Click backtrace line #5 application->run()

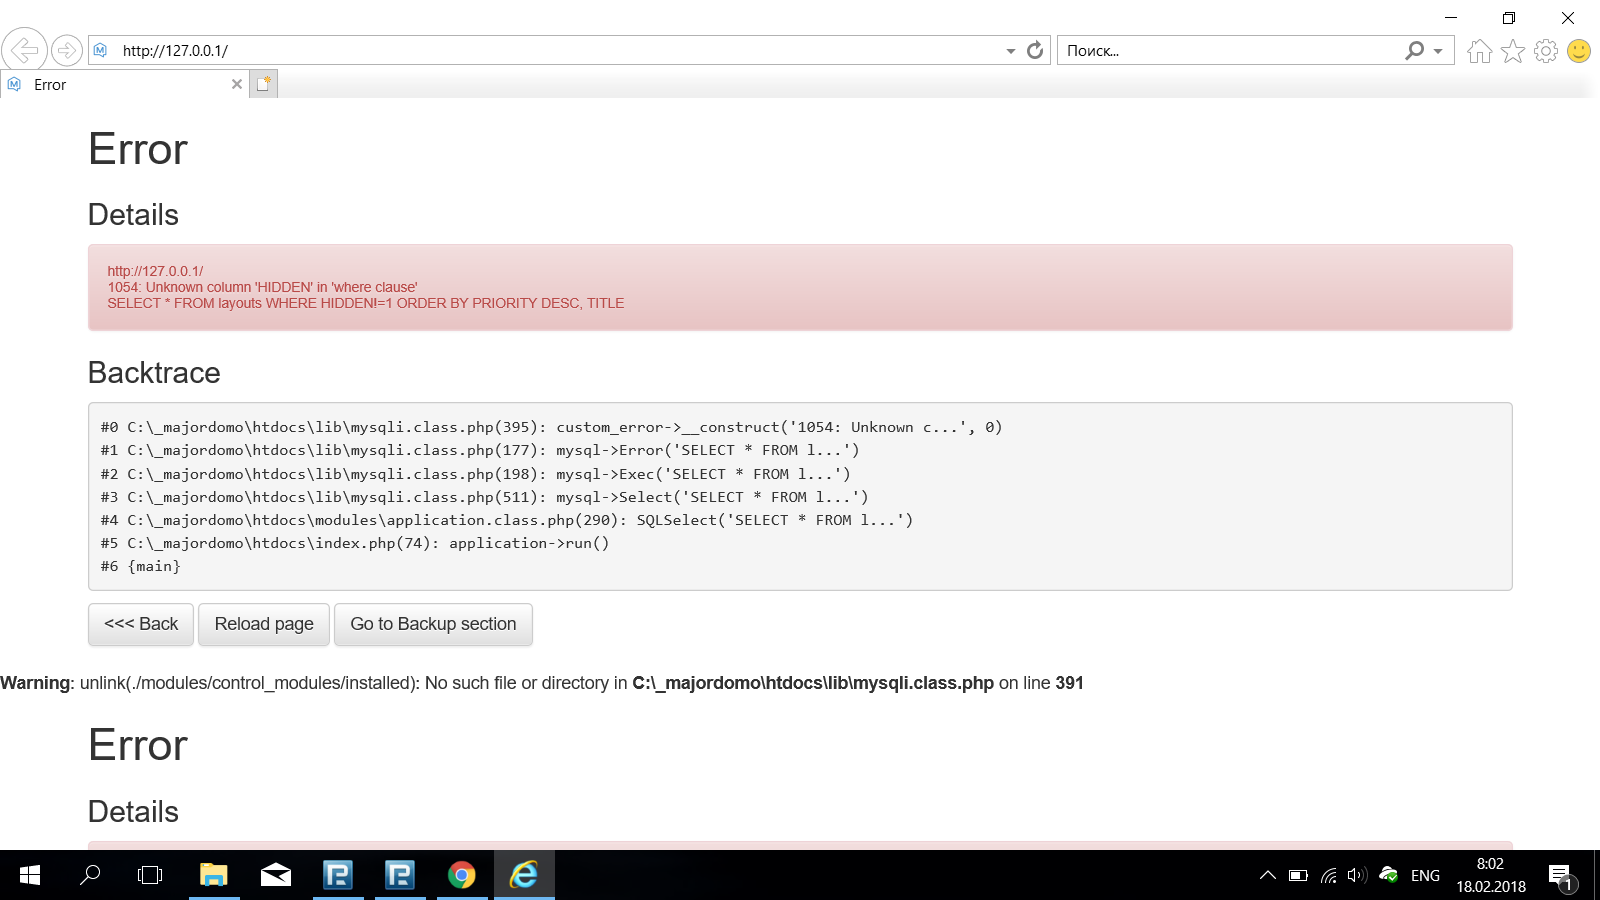[355, 543]
